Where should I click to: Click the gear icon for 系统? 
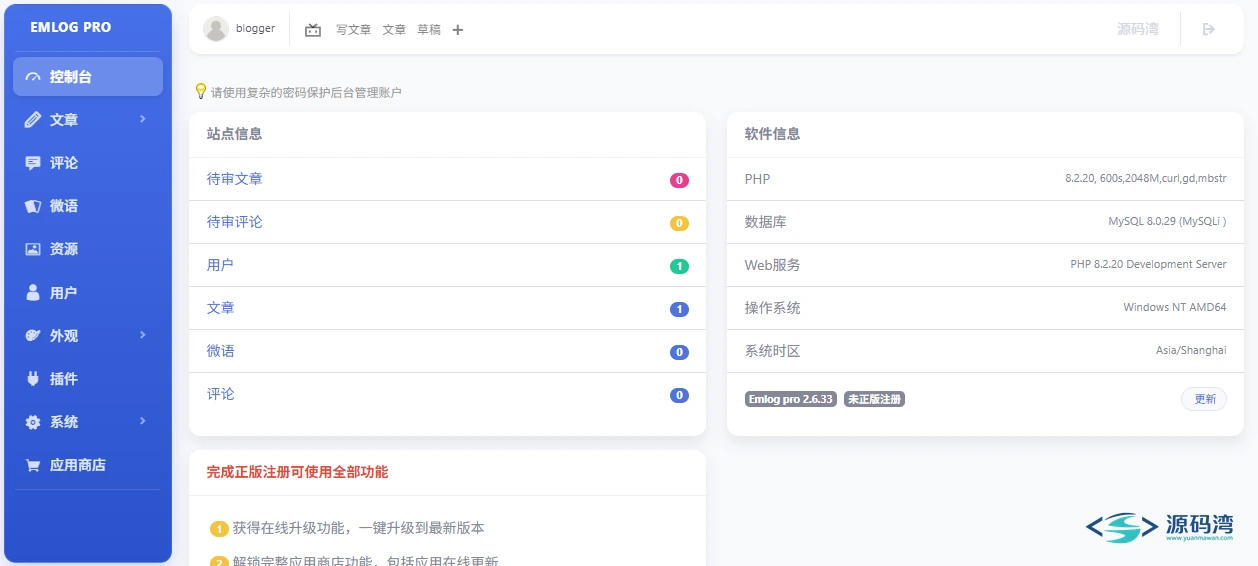click(x=33, y=422)
